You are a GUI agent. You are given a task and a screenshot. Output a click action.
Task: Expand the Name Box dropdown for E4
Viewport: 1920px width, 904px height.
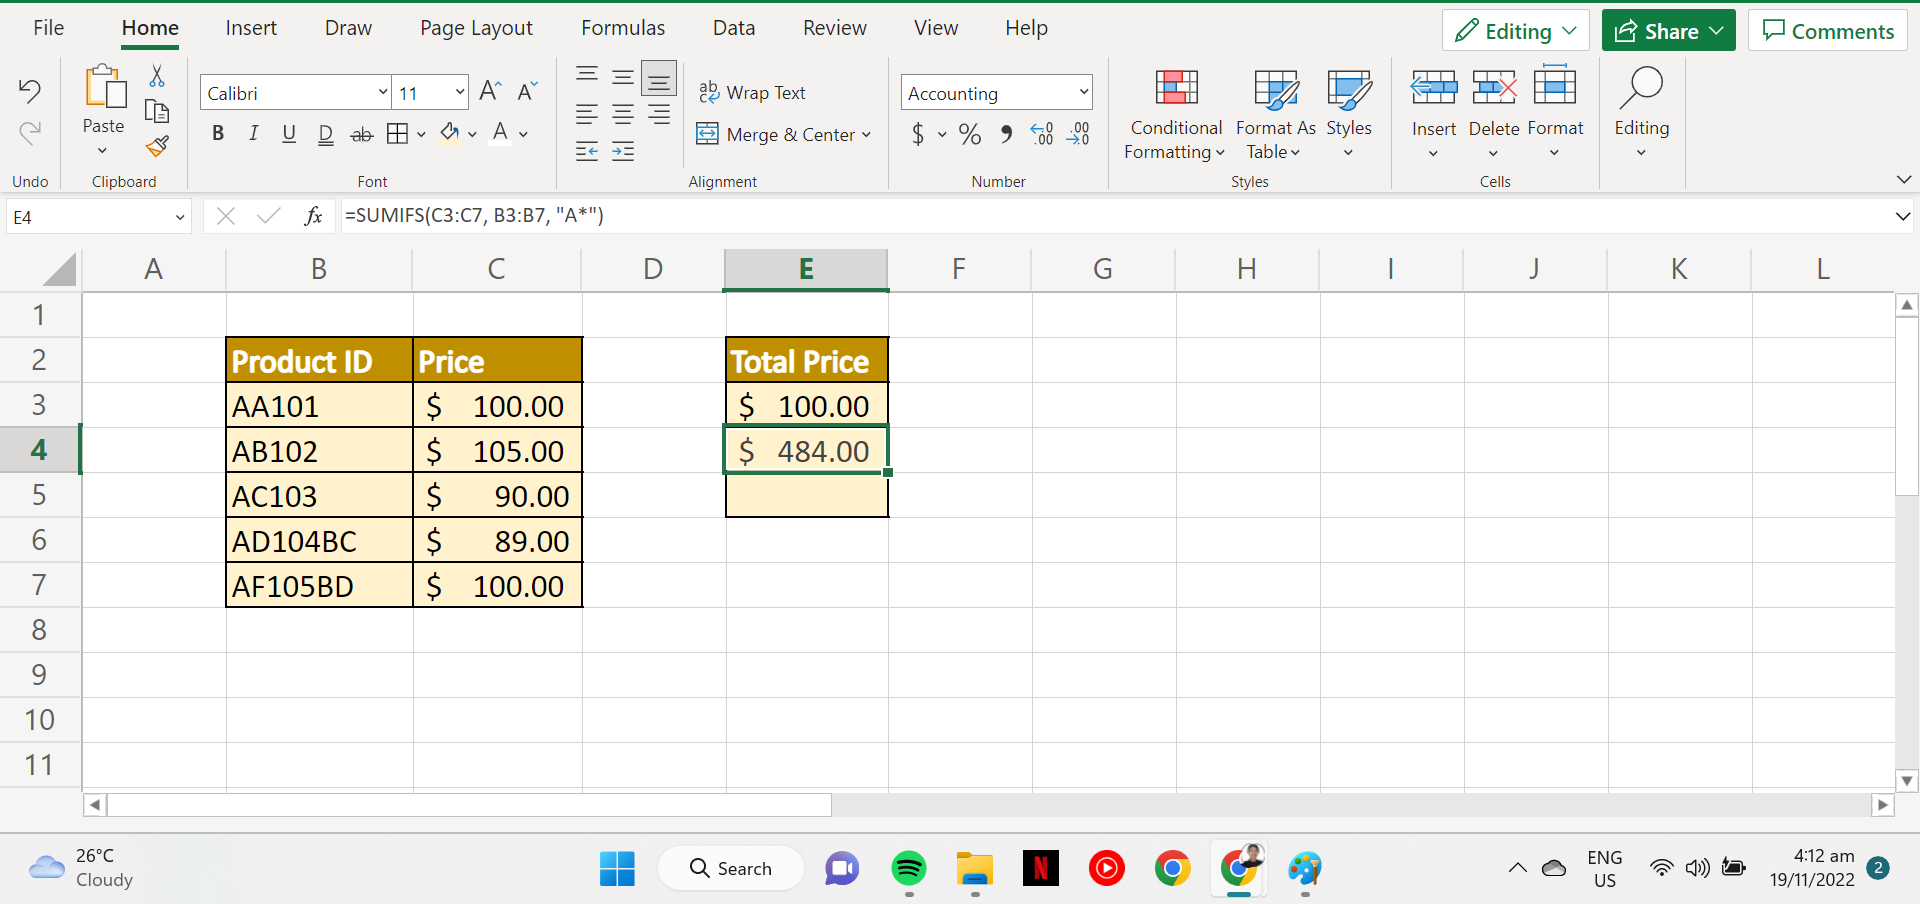click(x=180, y=217)
